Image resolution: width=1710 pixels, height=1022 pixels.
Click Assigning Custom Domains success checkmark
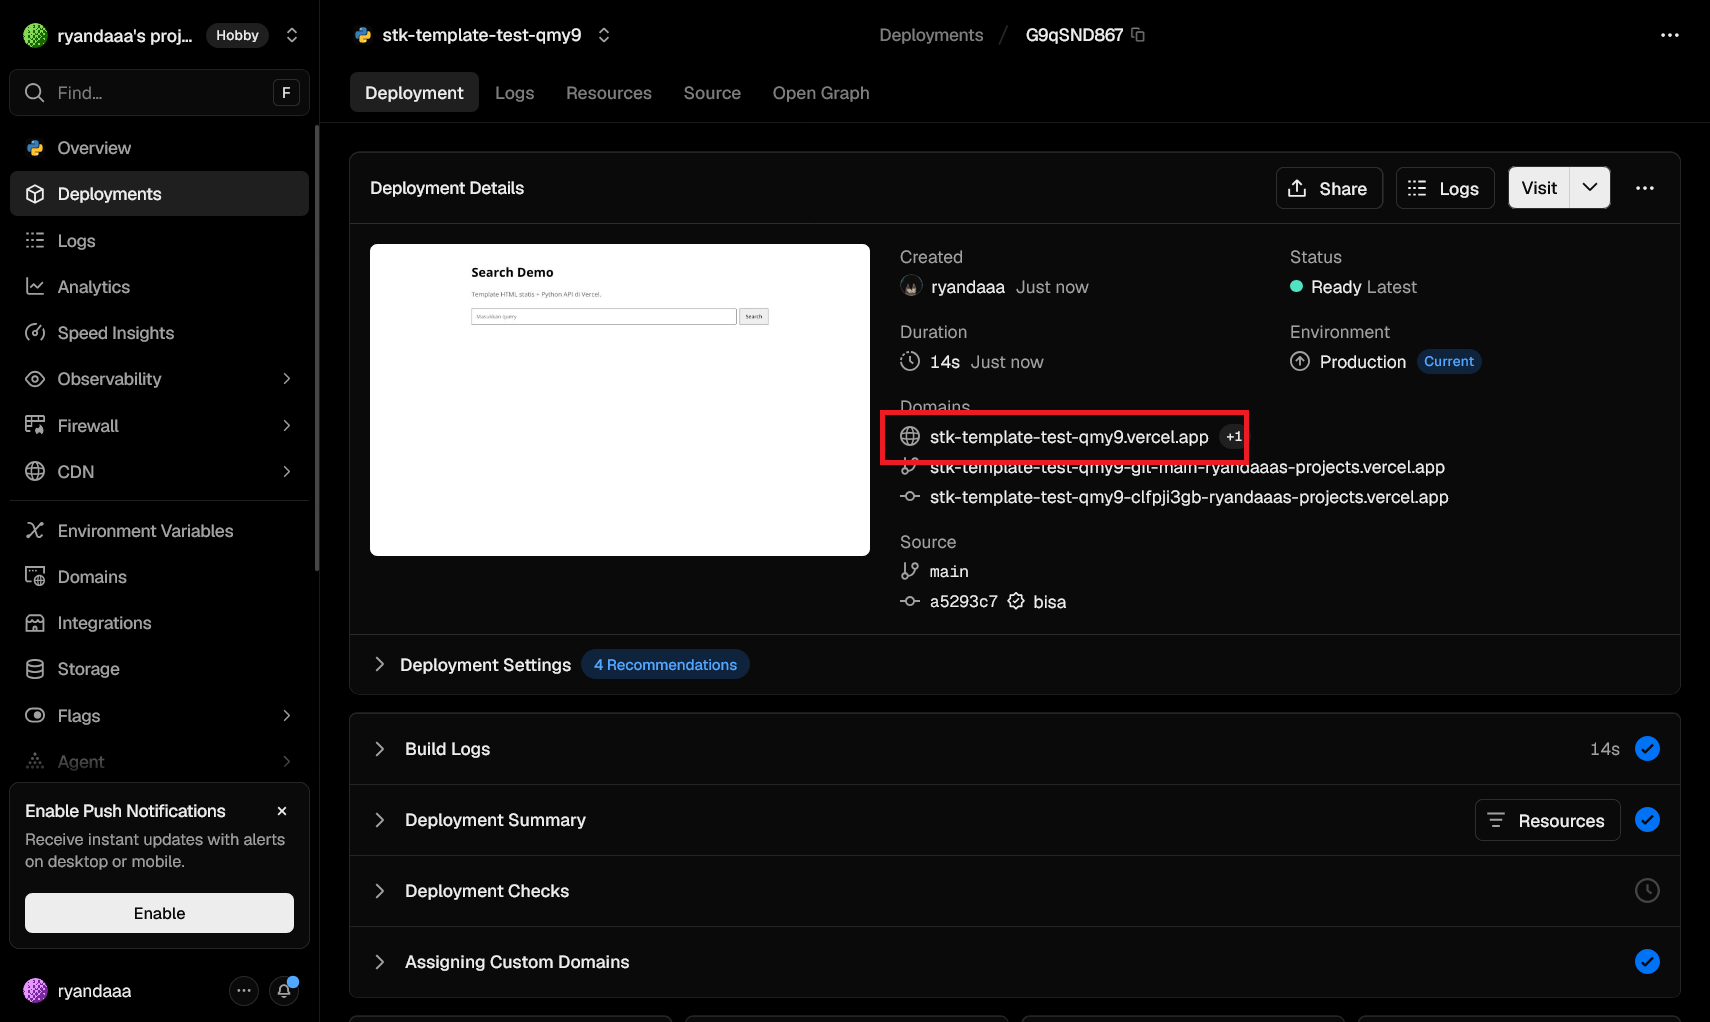[x=1647, y=962]
